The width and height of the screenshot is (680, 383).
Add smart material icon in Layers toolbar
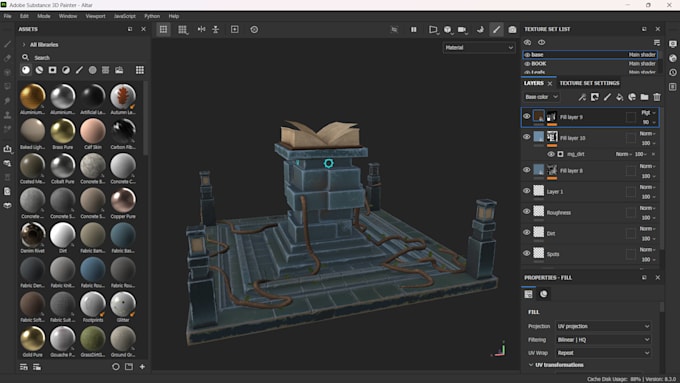[x=632, y=97]
